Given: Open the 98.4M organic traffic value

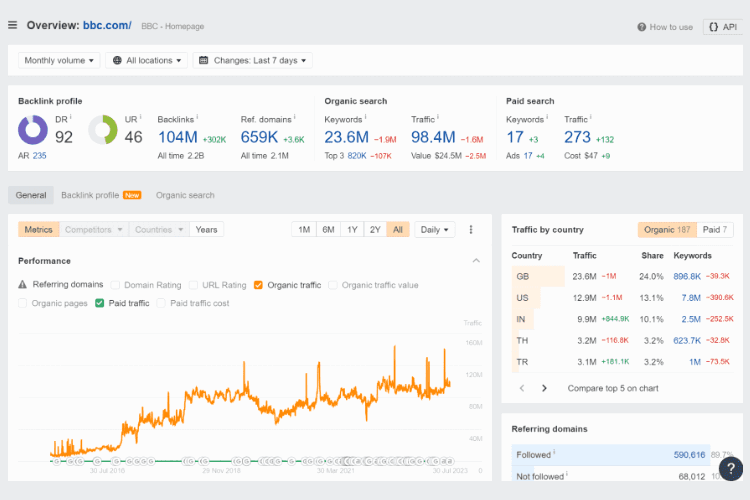Looking at the screenshot, I should (433, 137).
